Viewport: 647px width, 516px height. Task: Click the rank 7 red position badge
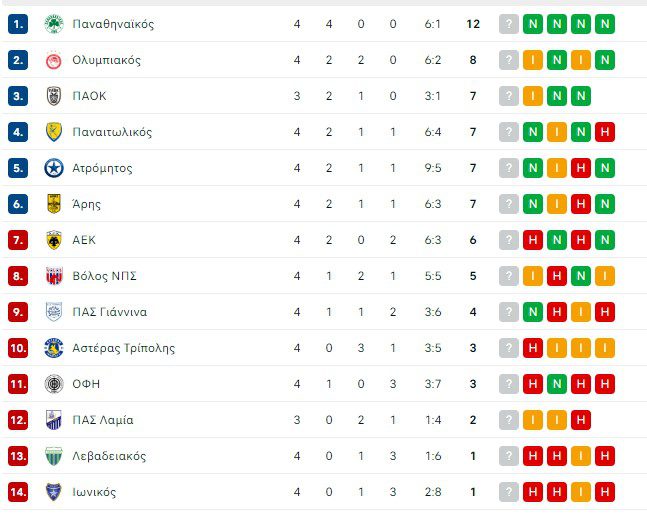pos(18,240)
